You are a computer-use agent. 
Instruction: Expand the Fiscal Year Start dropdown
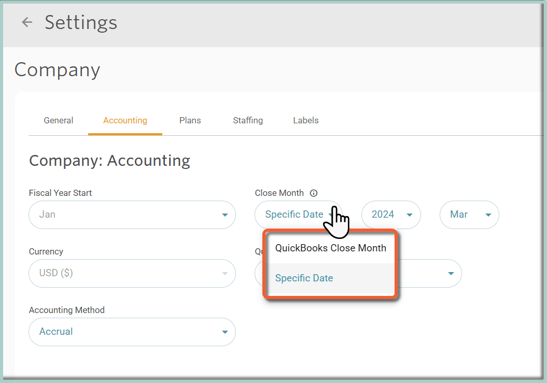pyautogui.click(x=132, y=215)
